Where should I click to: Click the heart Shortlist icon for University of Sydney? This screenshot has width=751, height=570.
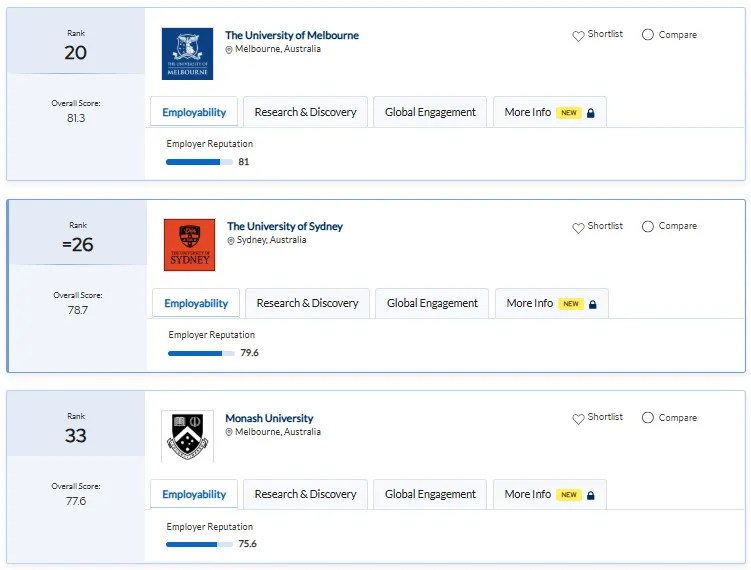coord(578,228)
